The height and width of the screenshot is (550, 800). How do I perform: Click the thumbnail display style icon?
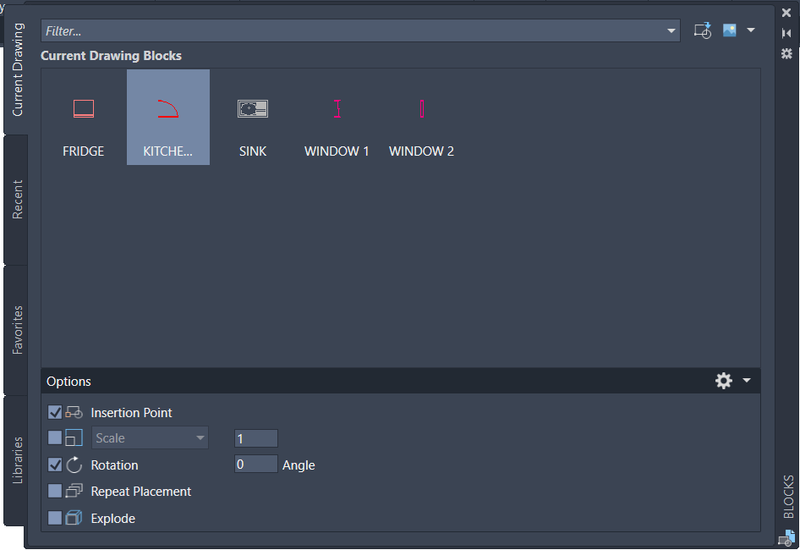click(x=730, y=30)
